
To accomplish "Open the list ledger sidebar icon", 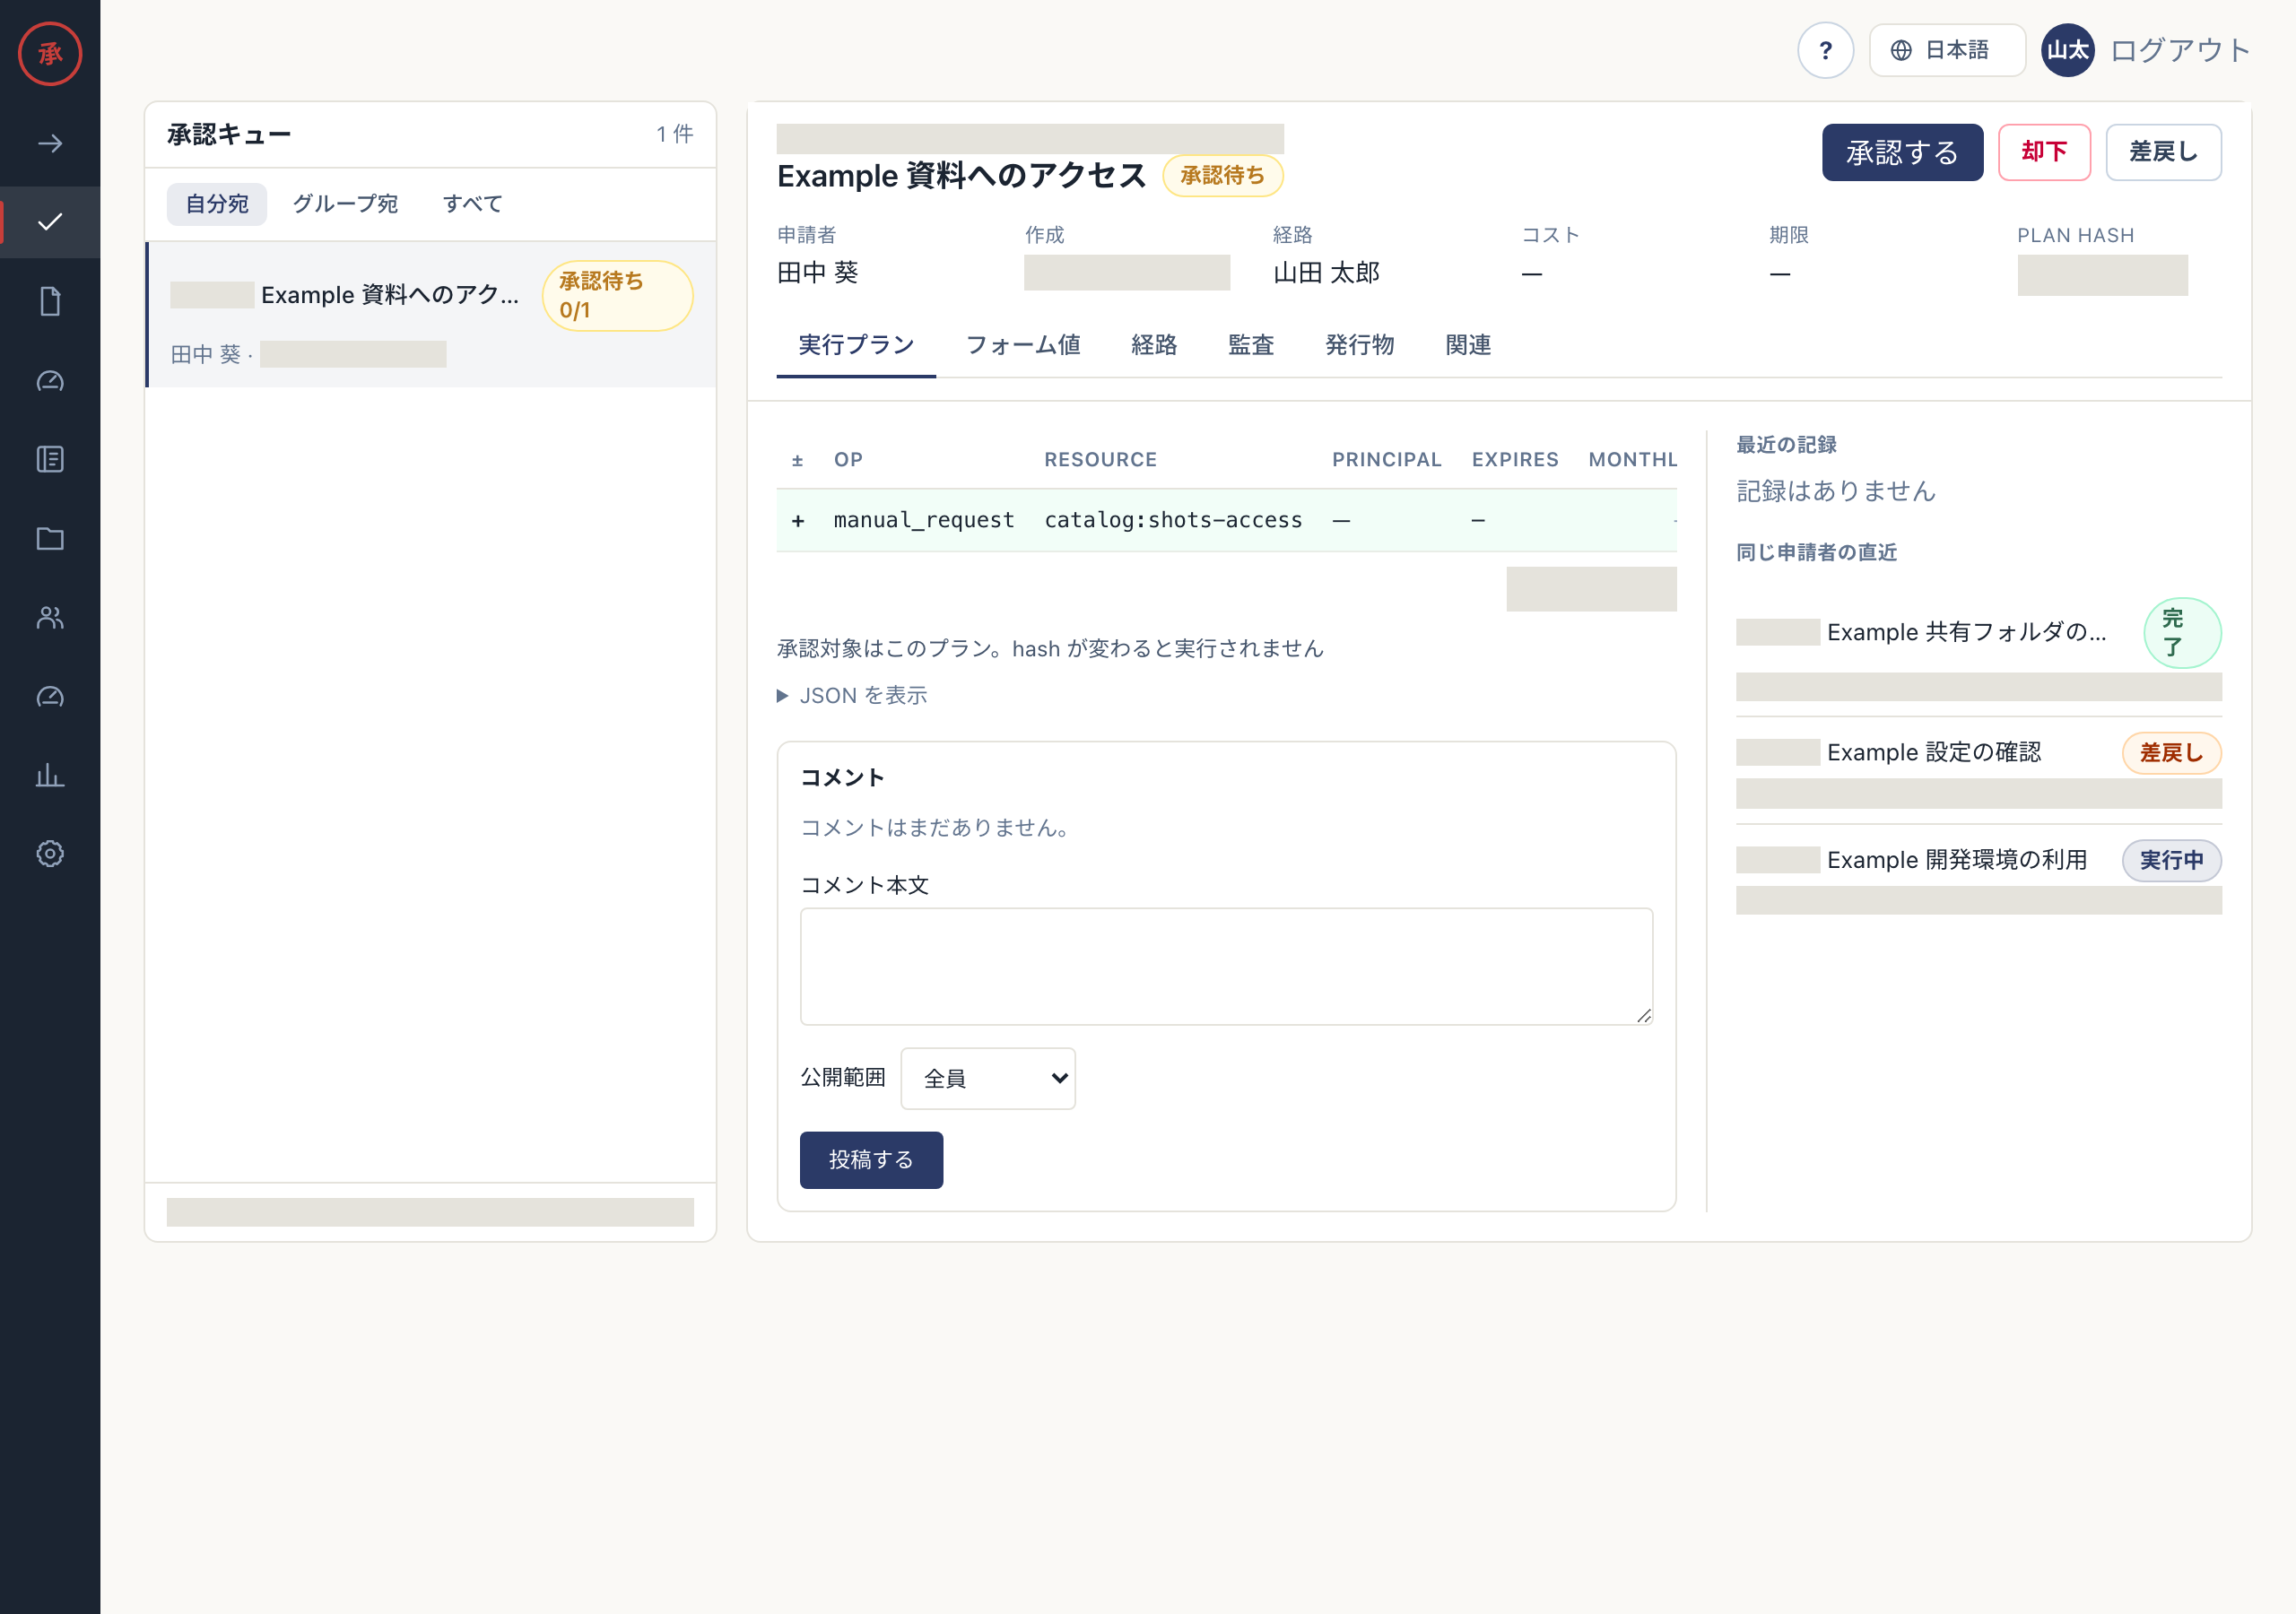I will pos(50,459).
